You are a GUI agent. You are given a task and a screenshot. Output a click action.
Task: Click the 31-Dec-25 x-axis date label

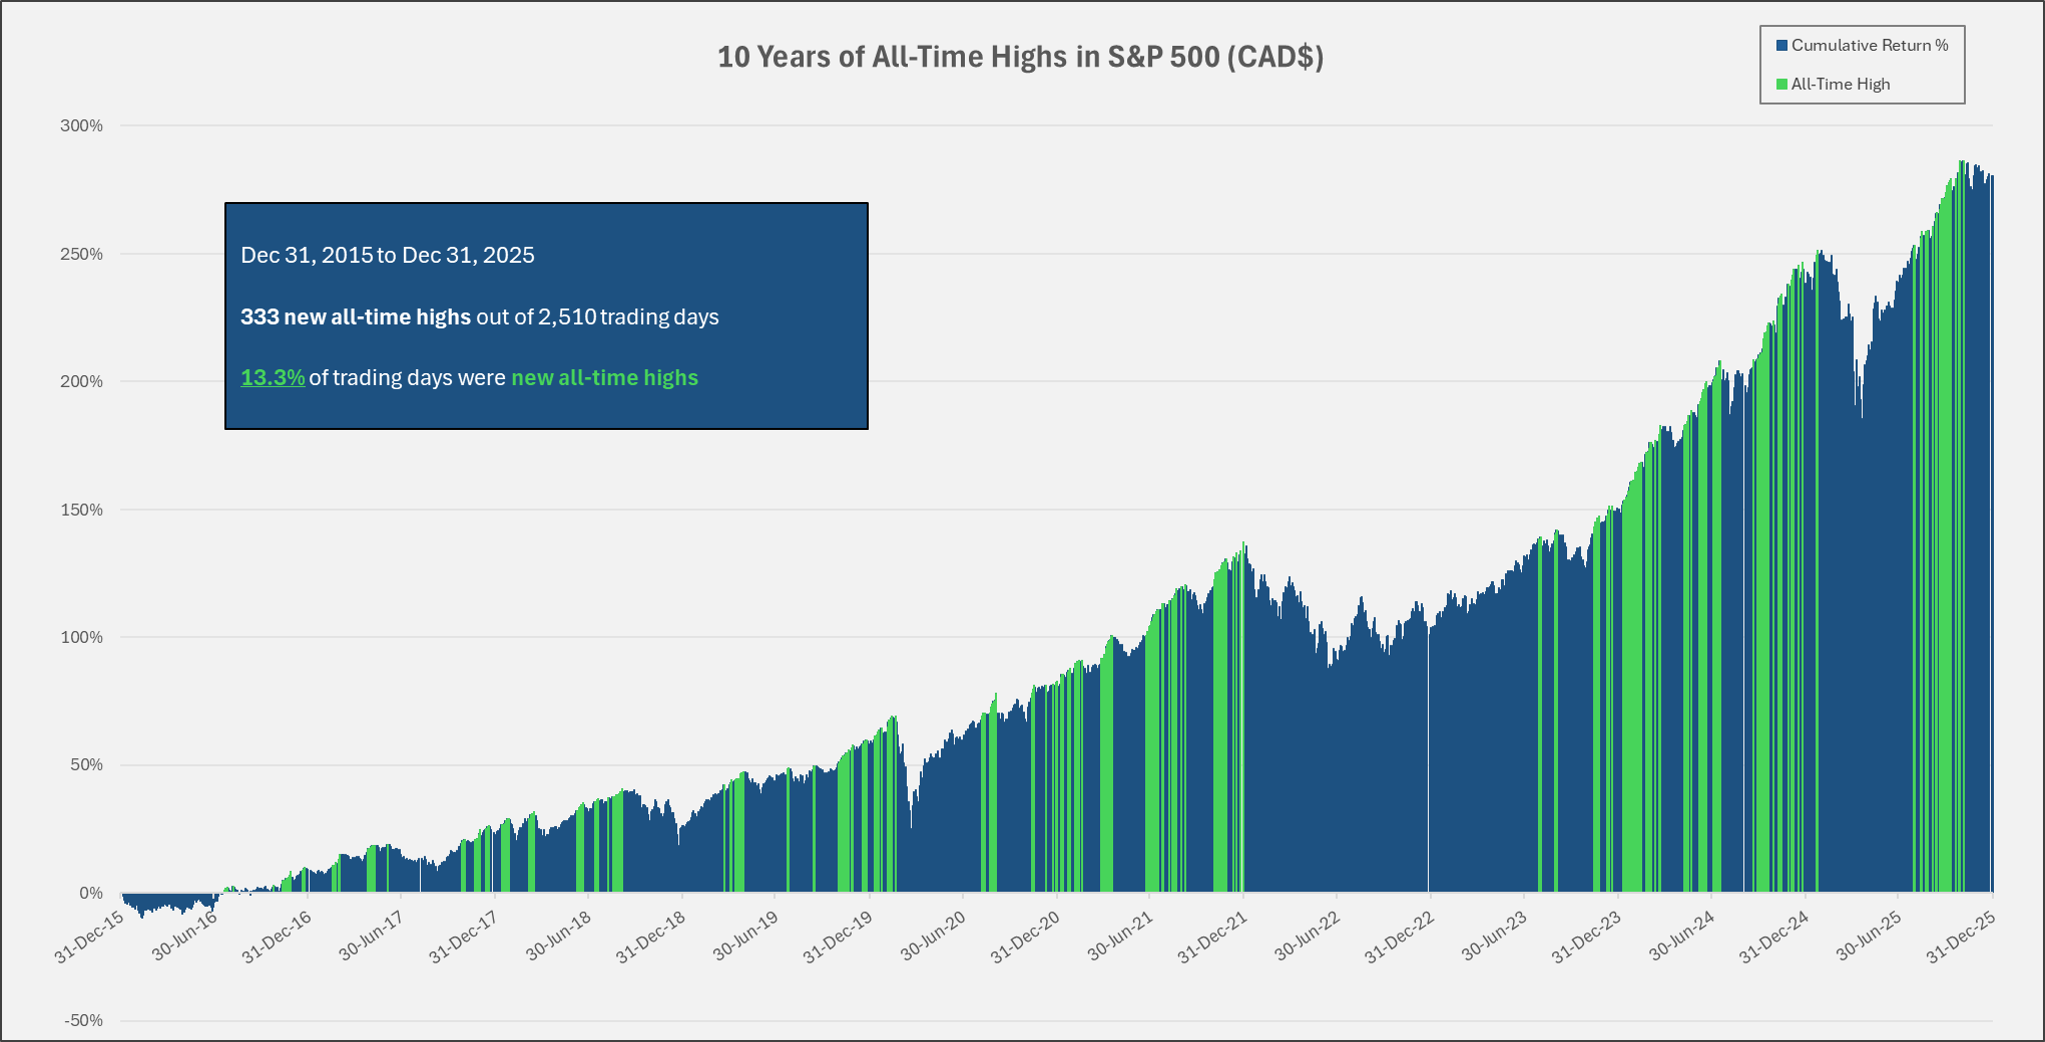1962,936
